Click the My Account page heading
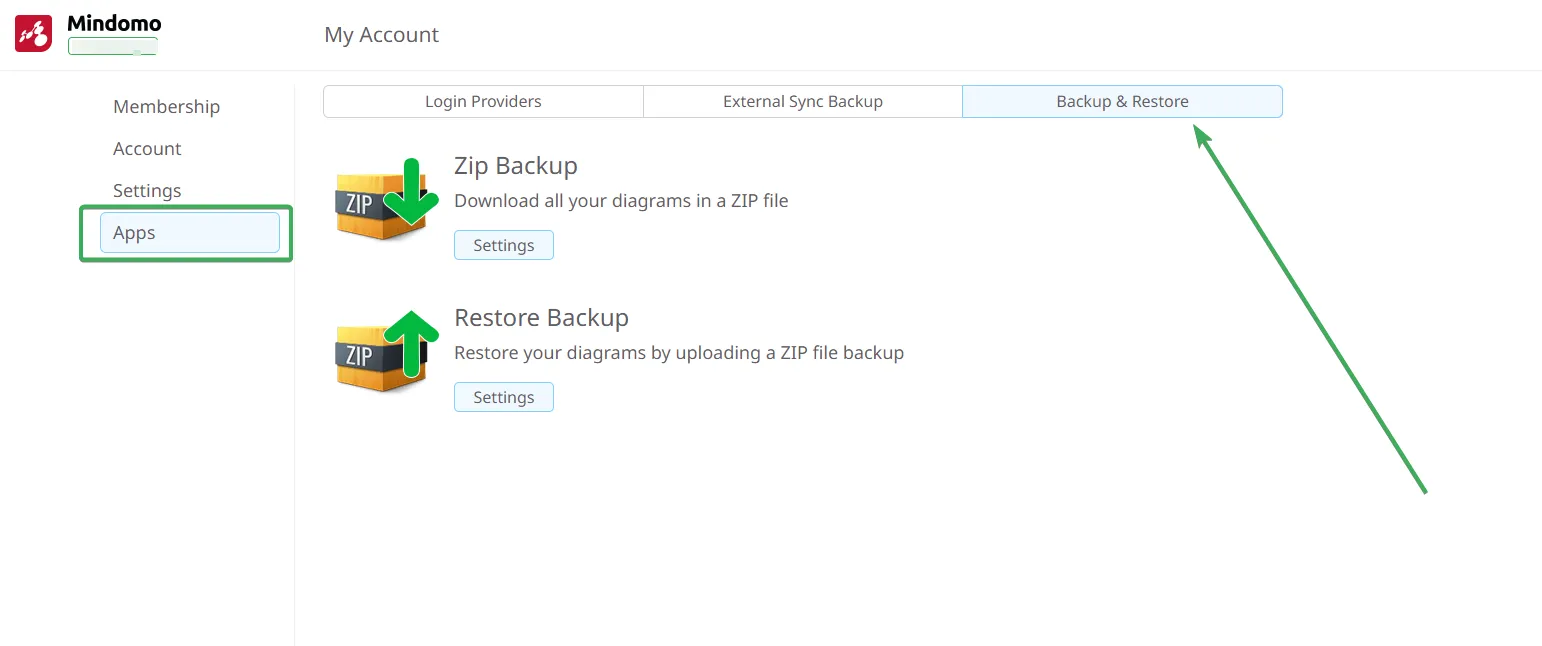Screen dimensions: 1542x646 click(381, 35)
